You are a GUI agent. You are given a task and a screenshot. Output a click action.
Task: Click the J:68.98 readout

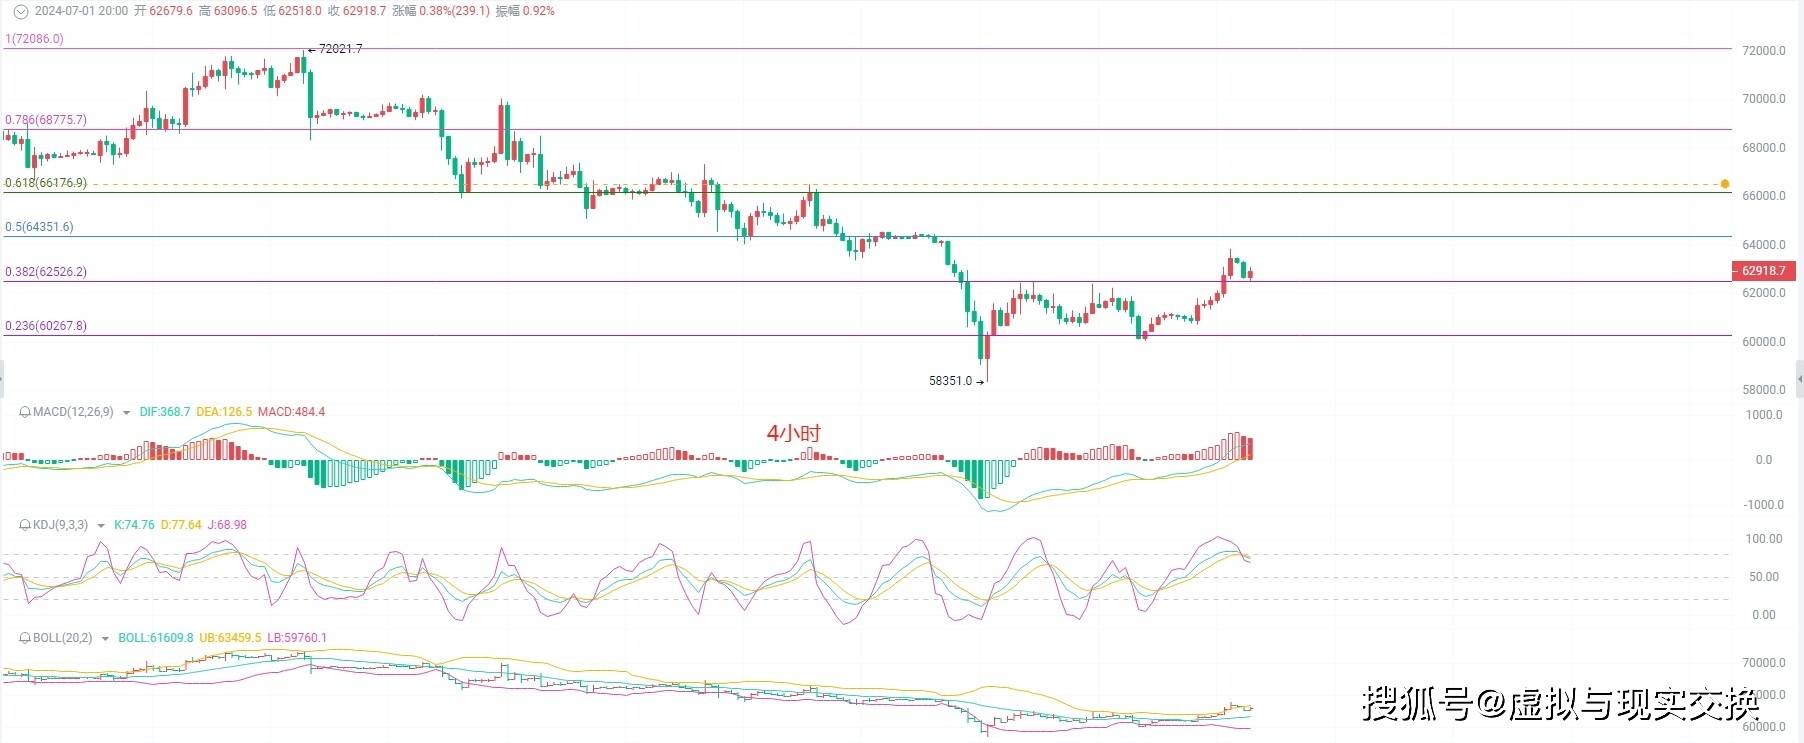(227, 525)
